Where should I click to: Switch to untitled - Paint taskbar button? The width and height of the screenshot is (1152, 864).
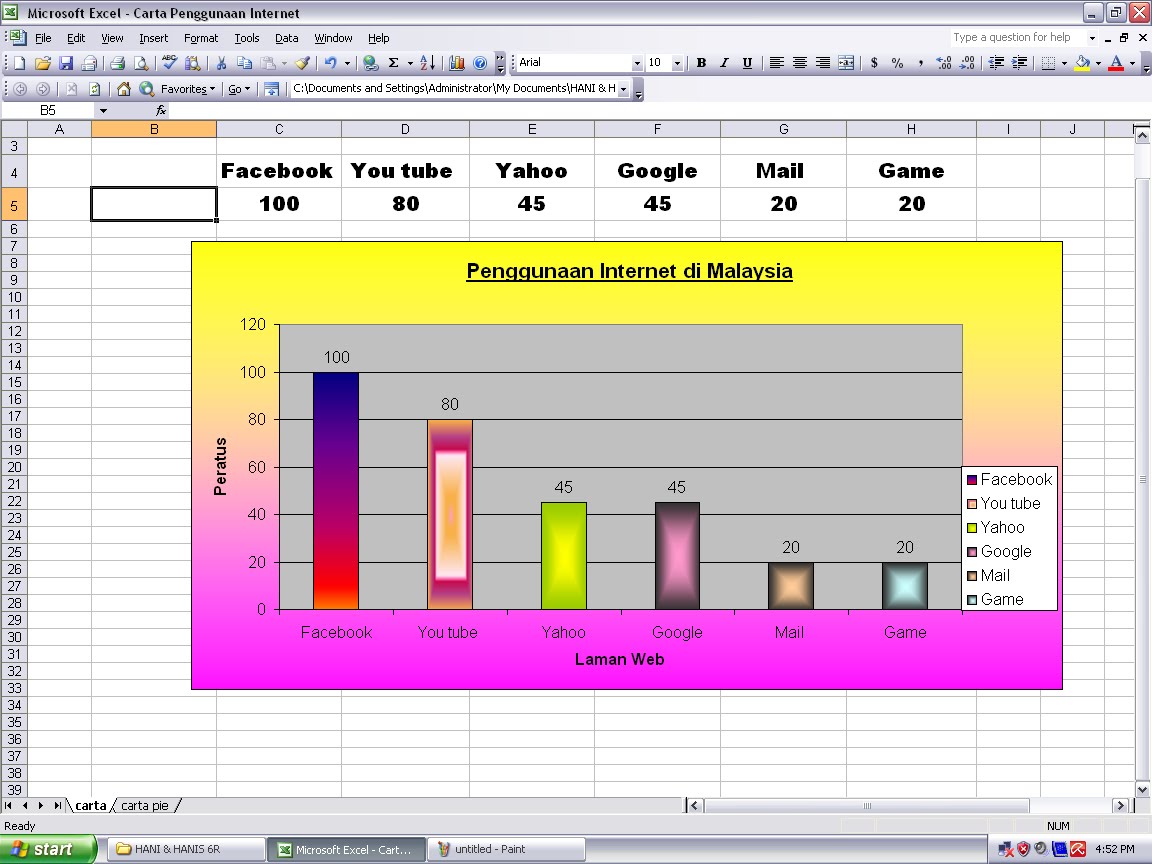(x=506, y=849)
